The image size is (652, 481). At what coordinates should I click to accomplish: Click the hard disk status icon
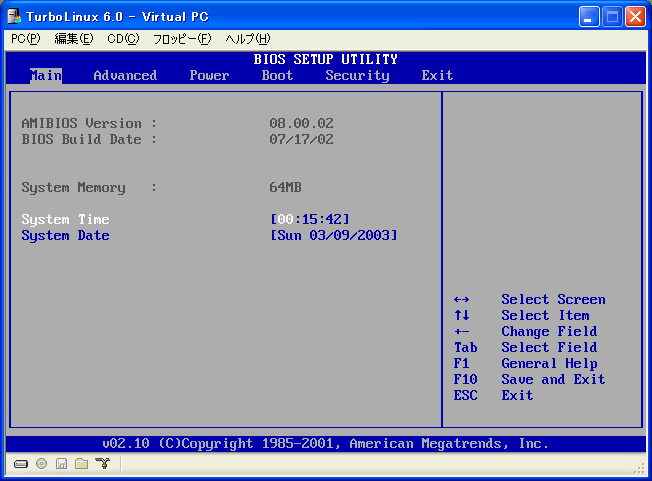(x=21, y=464)
